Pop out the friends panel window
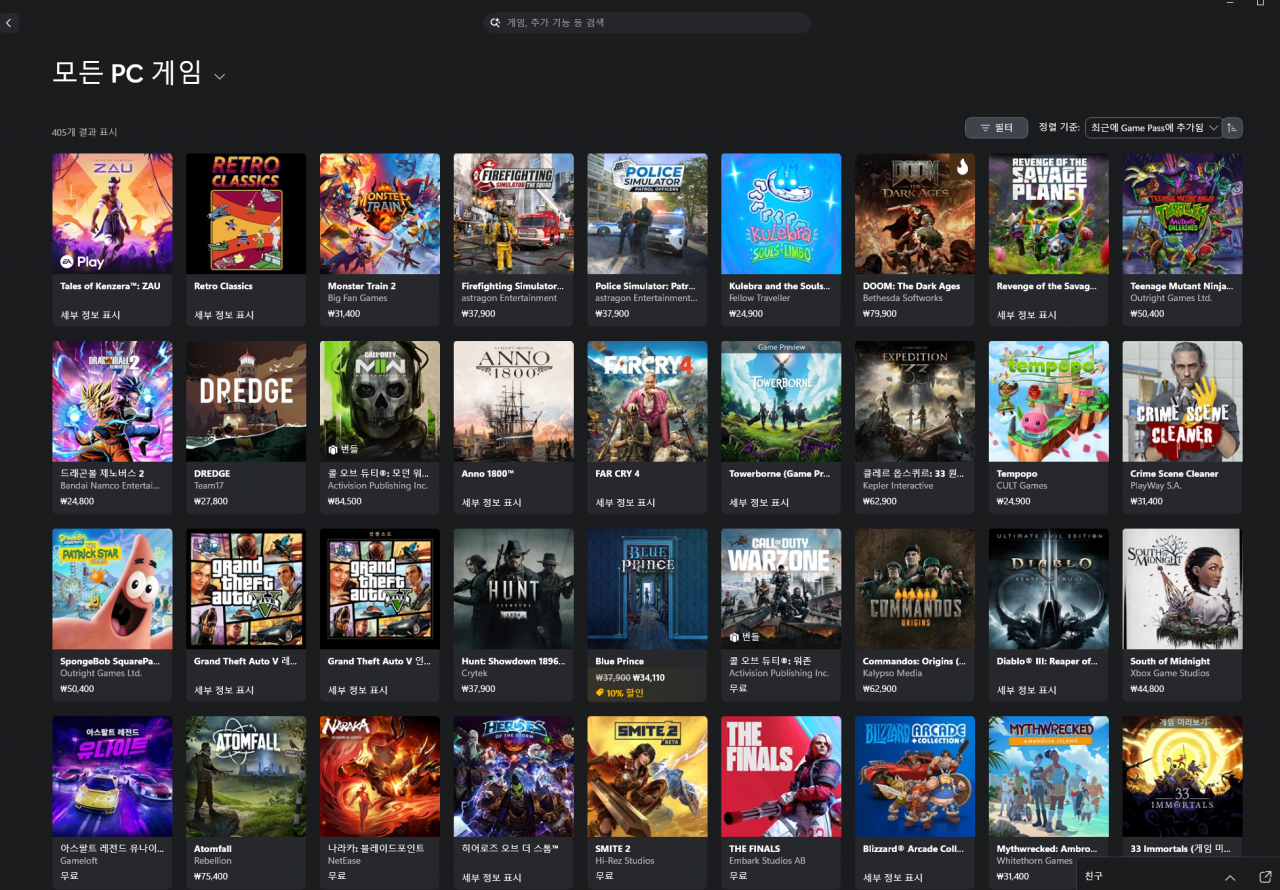This screenshot has width=1280, height=890. [x=1265, y=876]
